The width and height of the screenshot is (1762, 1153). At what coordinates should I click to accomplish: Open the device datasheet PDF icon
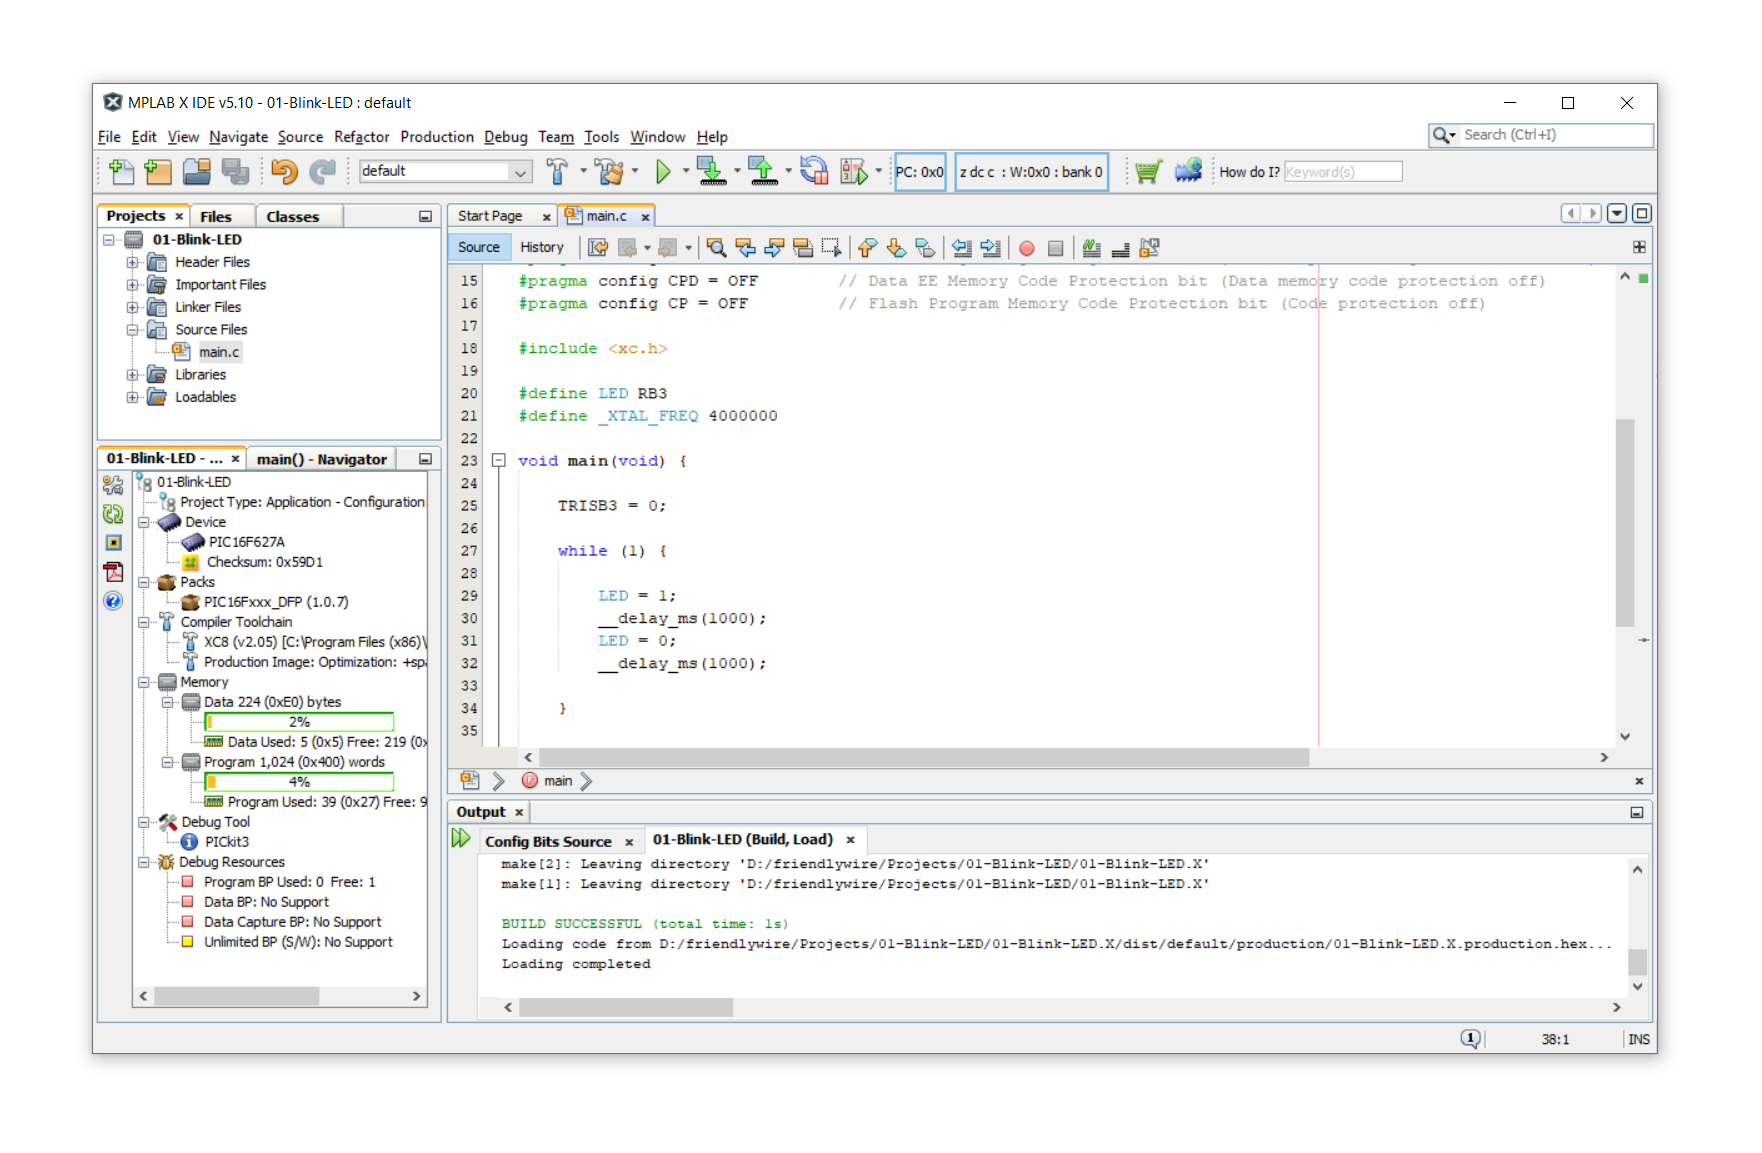(x=113, y=572)
